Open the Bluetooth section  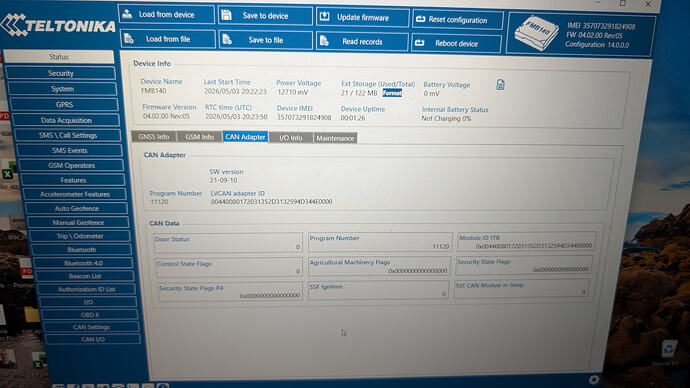[x=81, y=249]
